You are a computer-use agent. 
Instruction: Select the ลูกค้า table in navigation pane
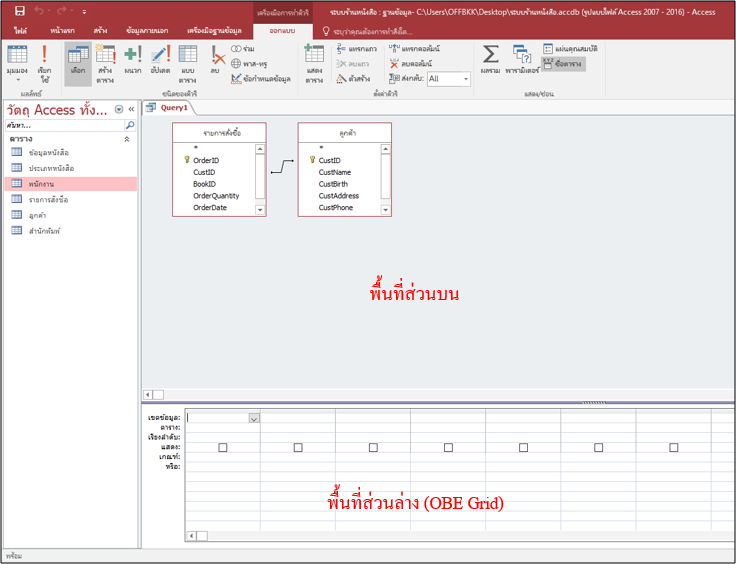point(71,215)
